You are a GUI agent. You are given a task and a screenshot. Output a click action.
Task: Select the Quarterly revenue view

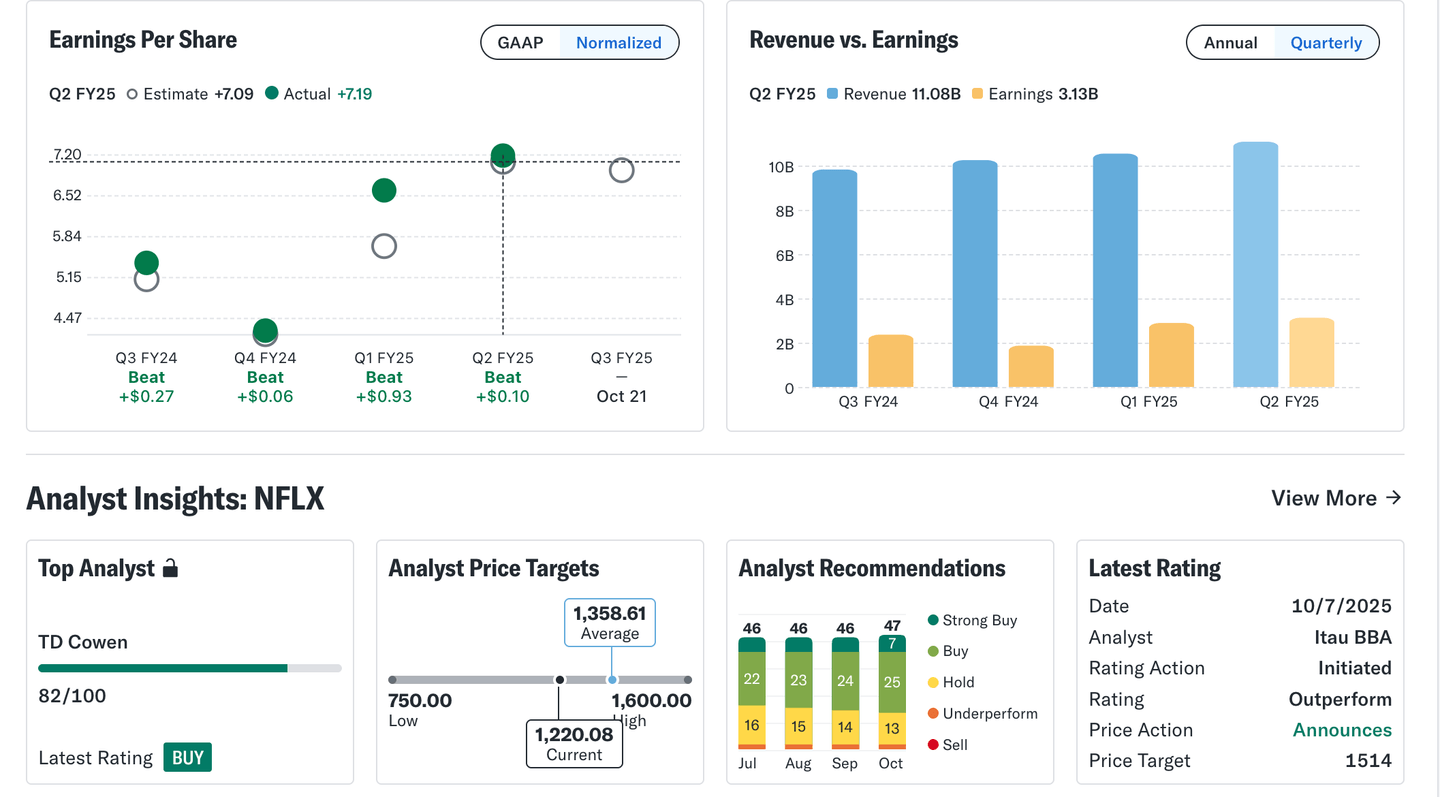[x=1326, y=43]
